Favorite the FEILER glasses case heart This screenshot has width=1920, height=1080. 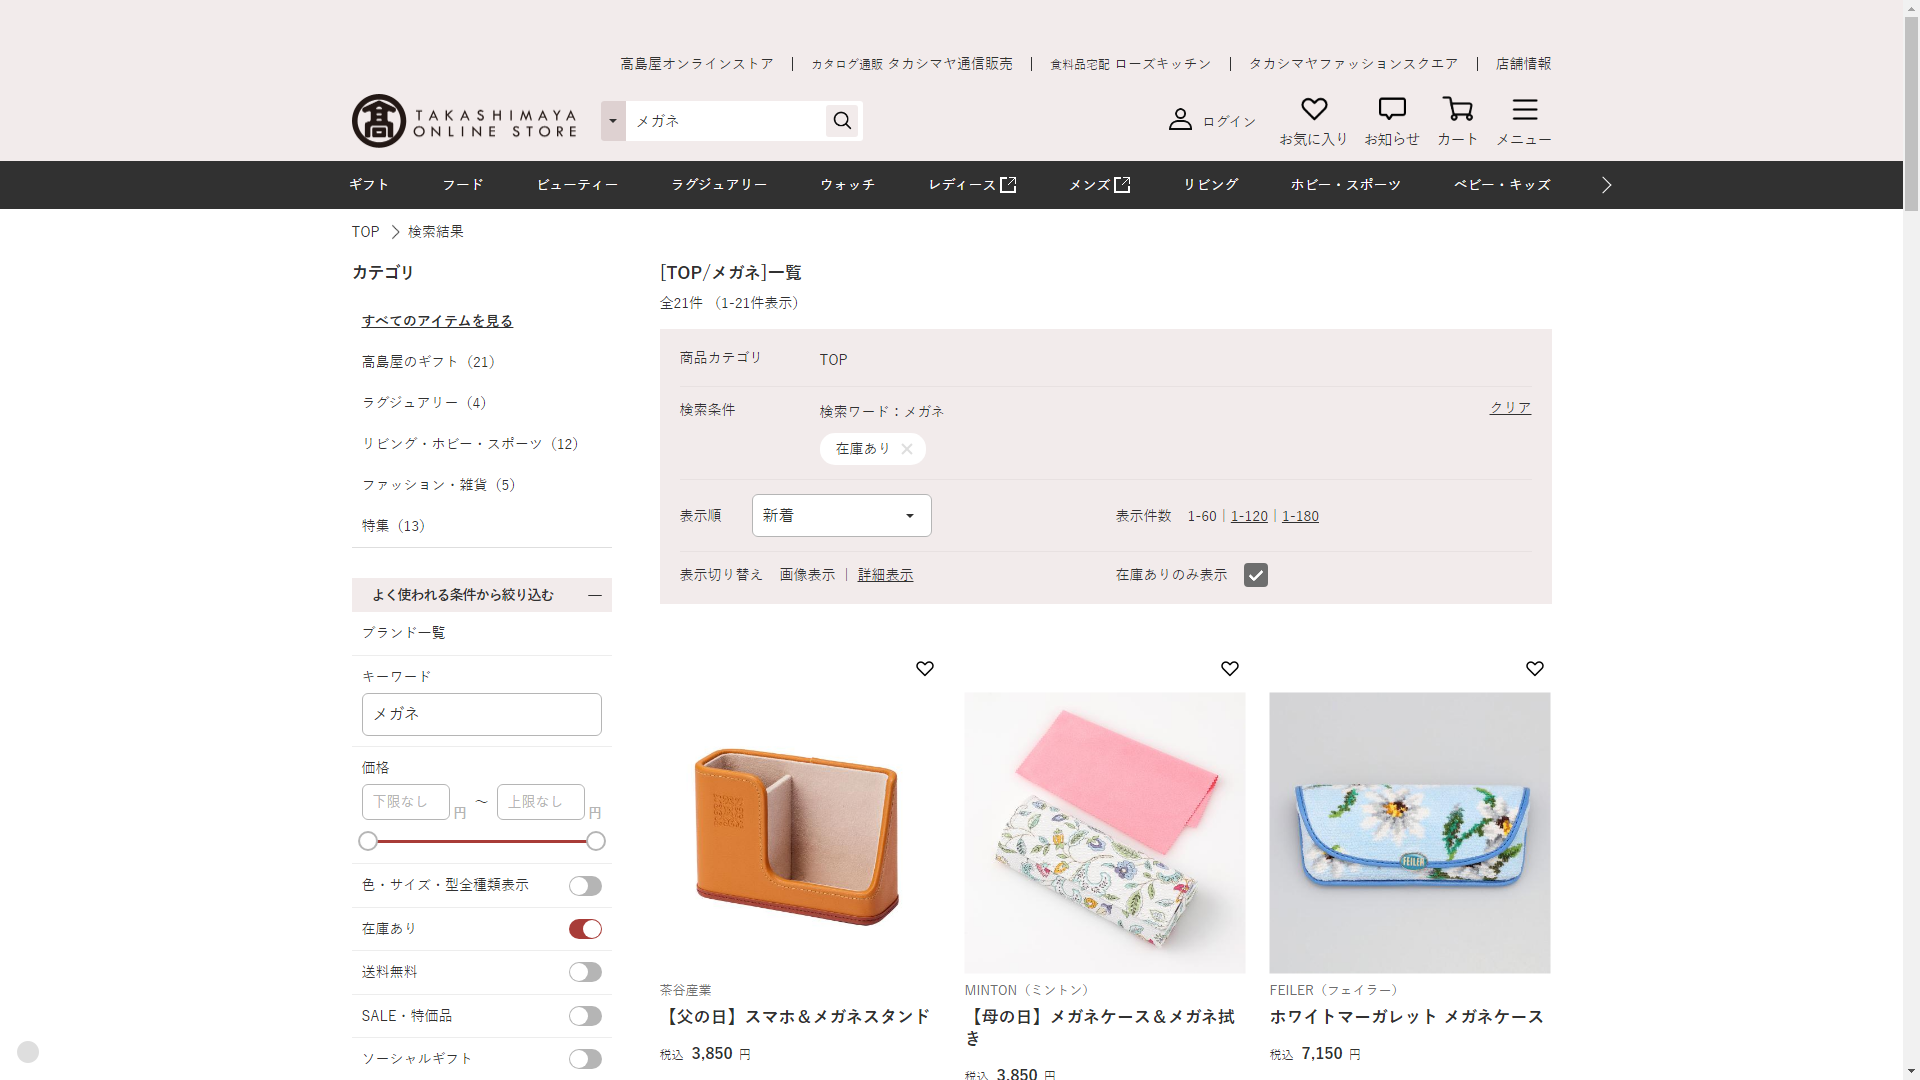(1534, 668)
